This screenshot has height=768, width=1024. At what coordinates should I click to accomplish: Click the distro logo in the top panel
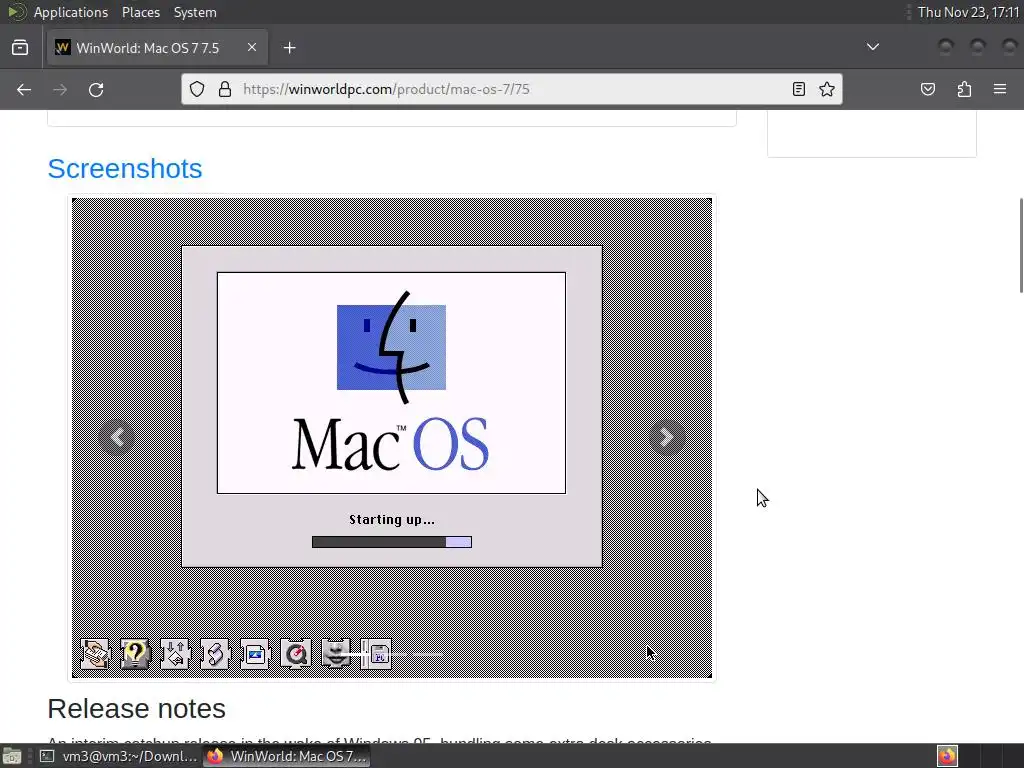click(x=16, y=12)
